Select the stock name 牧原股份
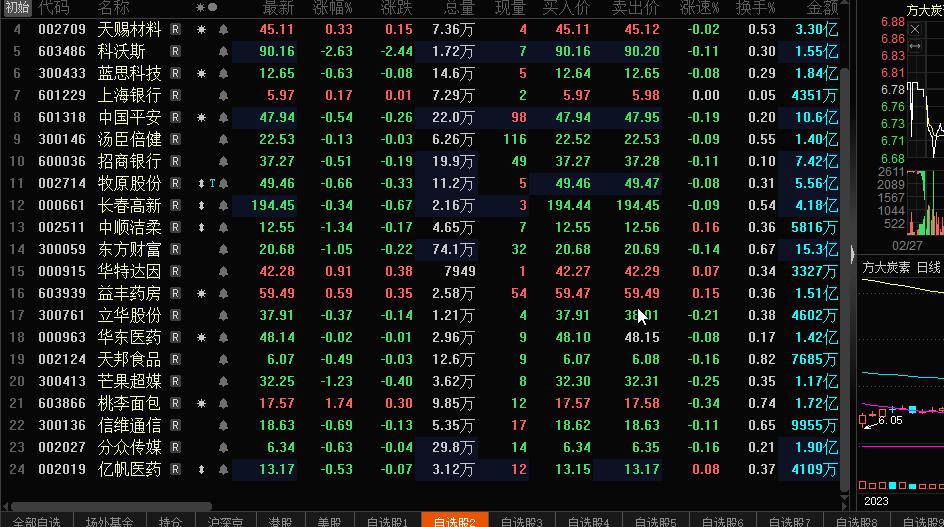Screen dimensions: 944x527 point(129,184)
